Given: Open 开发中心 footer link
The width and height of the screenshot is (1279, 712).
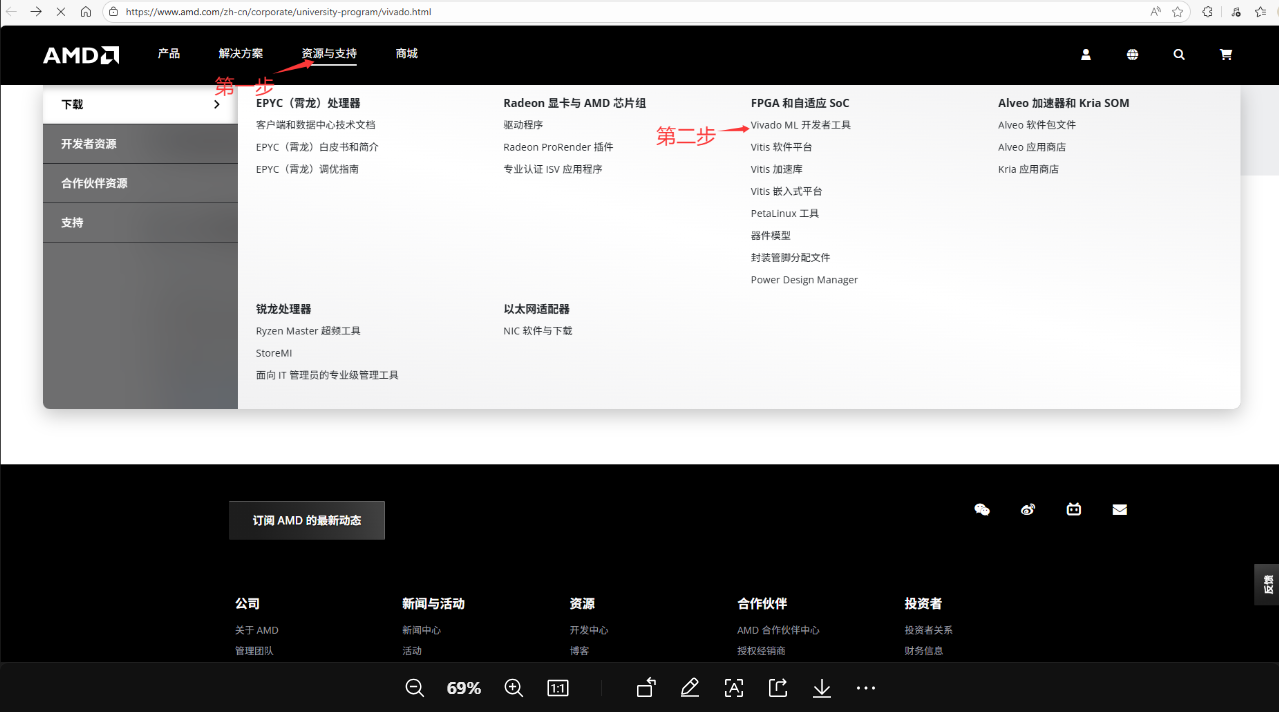Looking at the screenshot, I should [589, 630].
